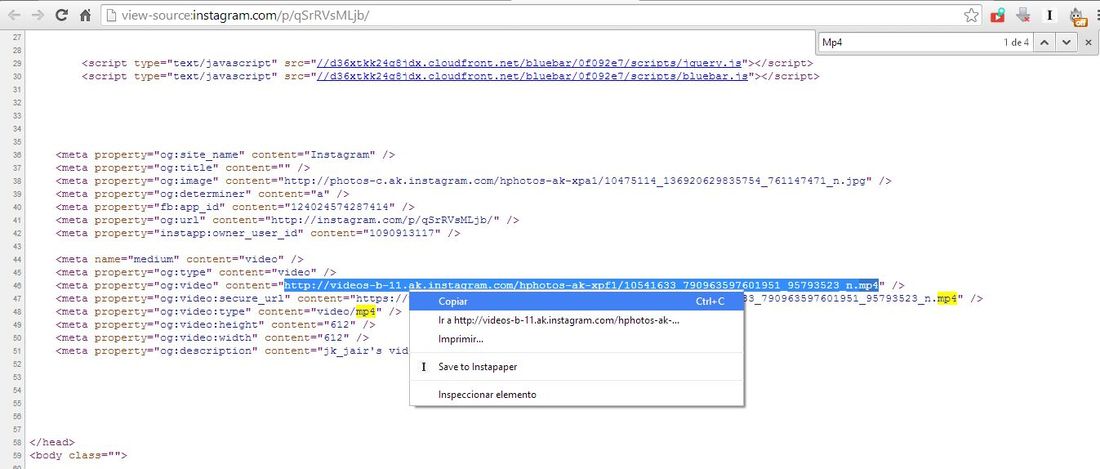Jump to next Mp4 search match
Image resolution: width=1100 pixels, height=469 pixels.
coord(1066,42)
